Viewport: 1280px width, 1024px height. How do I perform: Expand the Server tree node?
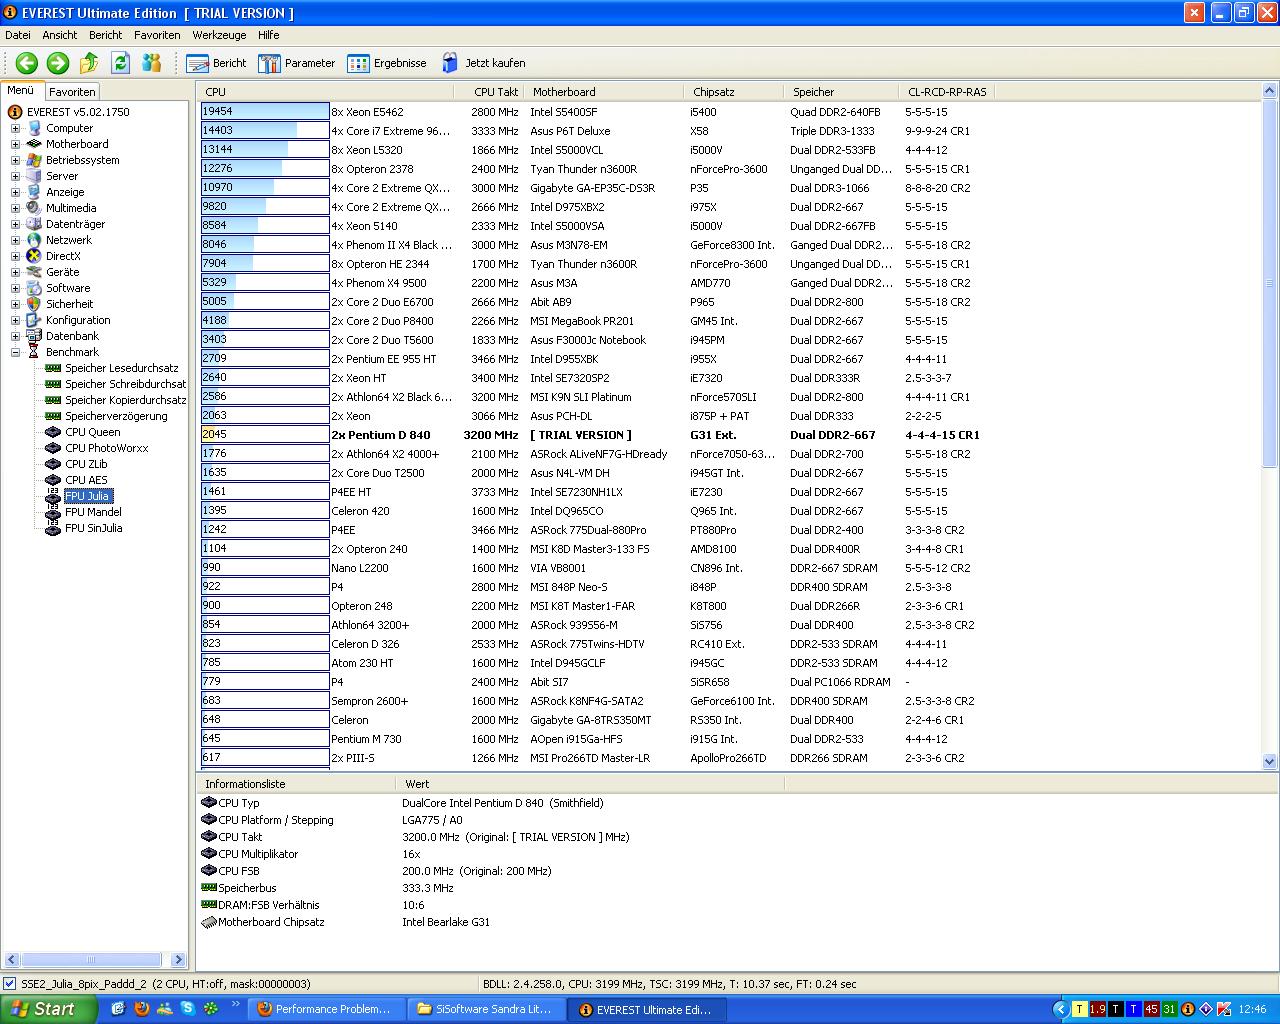[x=15, y=176]
